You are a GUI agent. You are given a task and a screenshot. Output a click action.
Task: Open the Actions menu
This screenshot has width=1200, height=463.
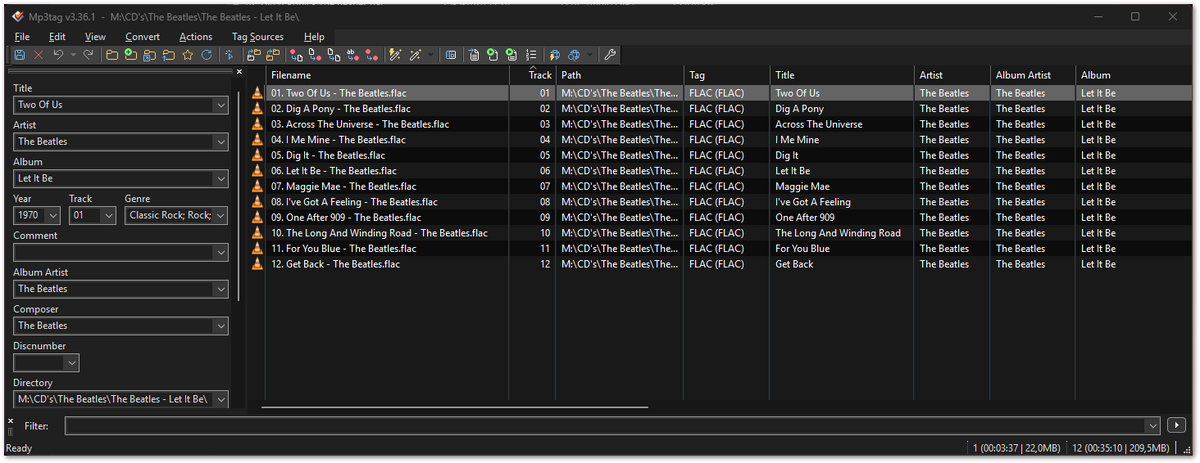pyautogui.click(x=196, y=37)
